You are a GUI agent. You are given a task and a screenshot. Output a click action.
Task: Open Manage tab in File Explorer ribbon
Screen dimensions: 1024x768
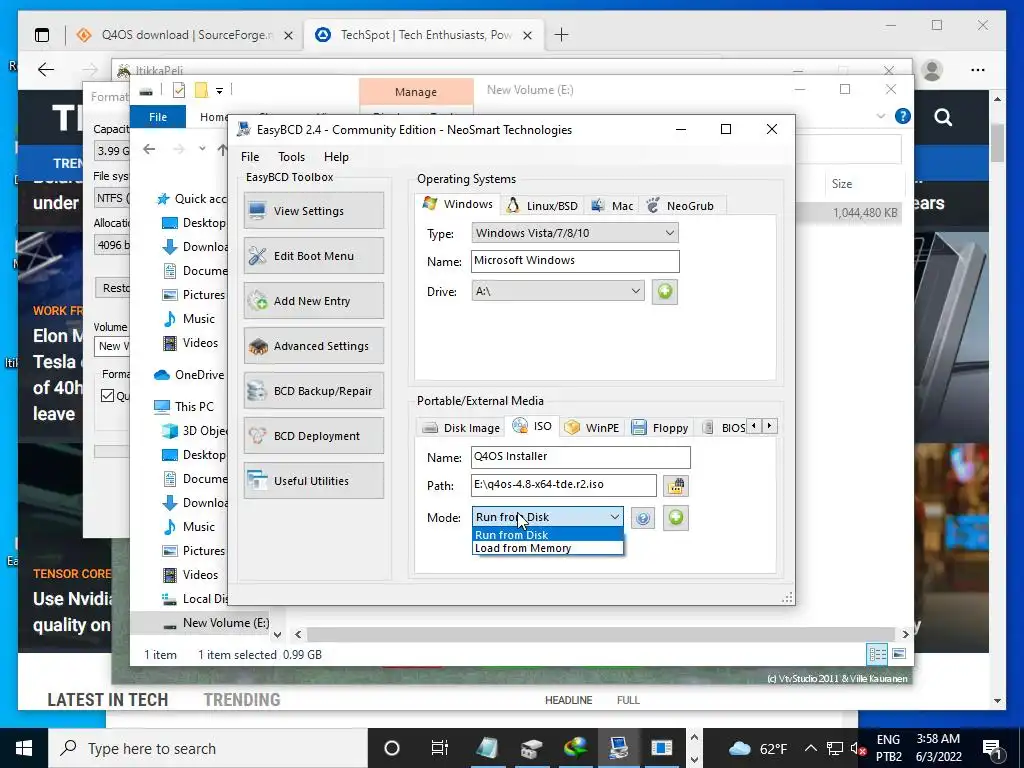click(416, 92)
